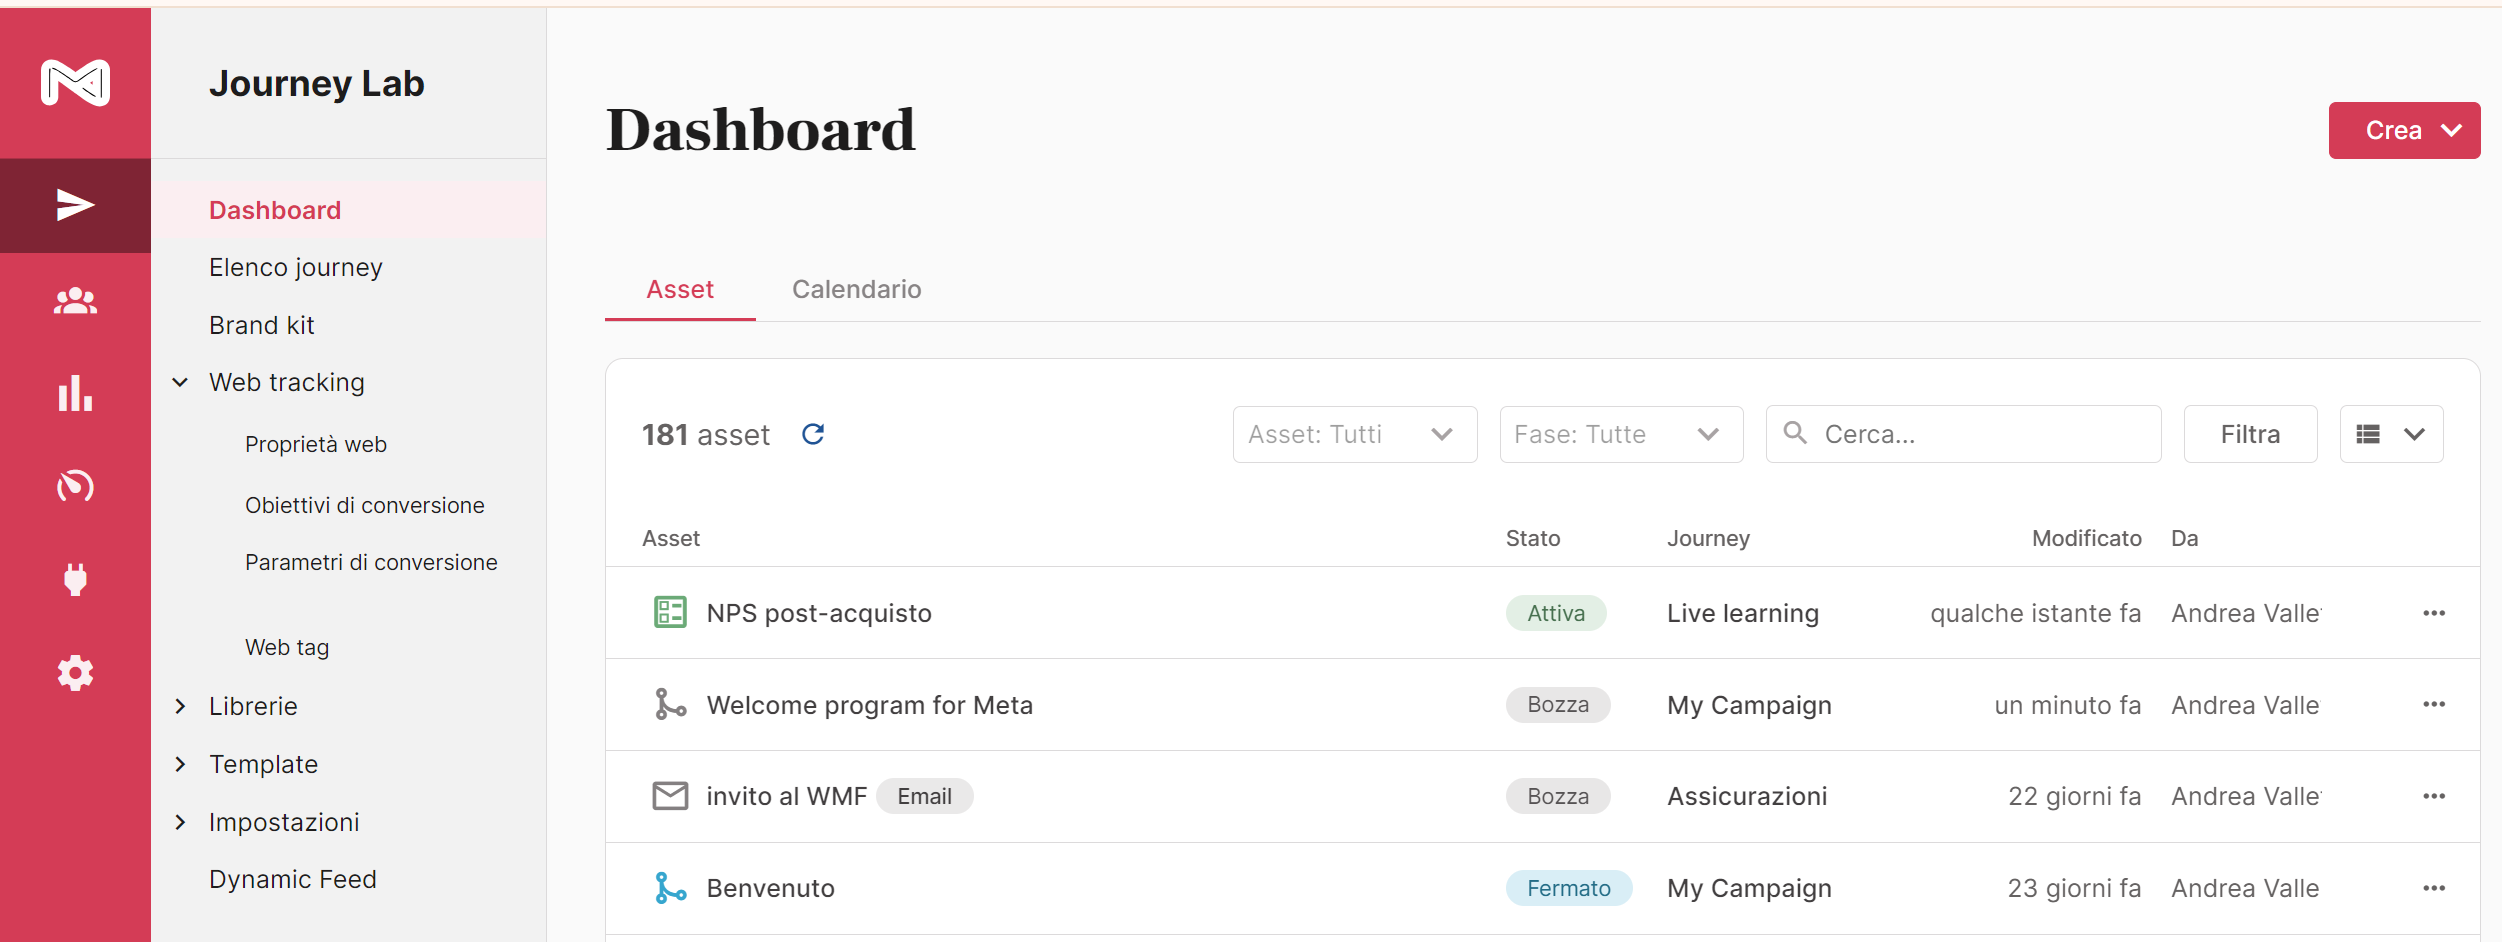This screenshot has height=942, width=2502.
Task: Click in the Cerca search field
Action: (1963, 434)
